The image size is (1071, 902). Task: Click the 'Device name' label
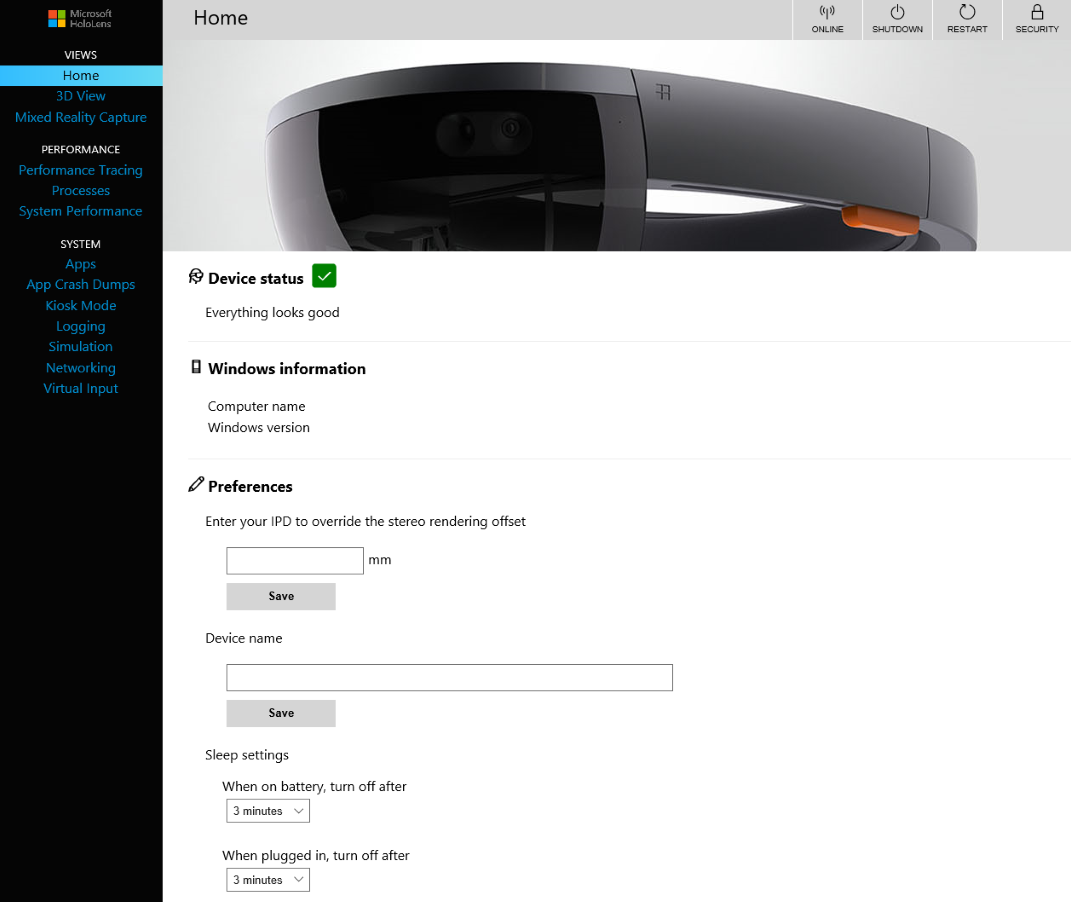[243, 638]
